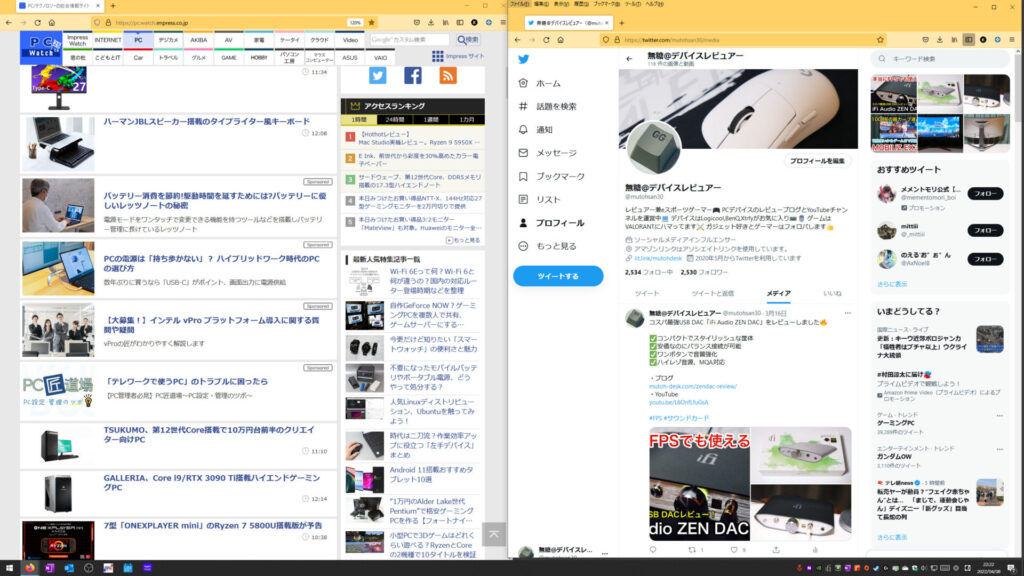Open the Video category on PC Watch
Viewport: 1024px width, 576px height.
pyautogui.click(x=350, y=40)
